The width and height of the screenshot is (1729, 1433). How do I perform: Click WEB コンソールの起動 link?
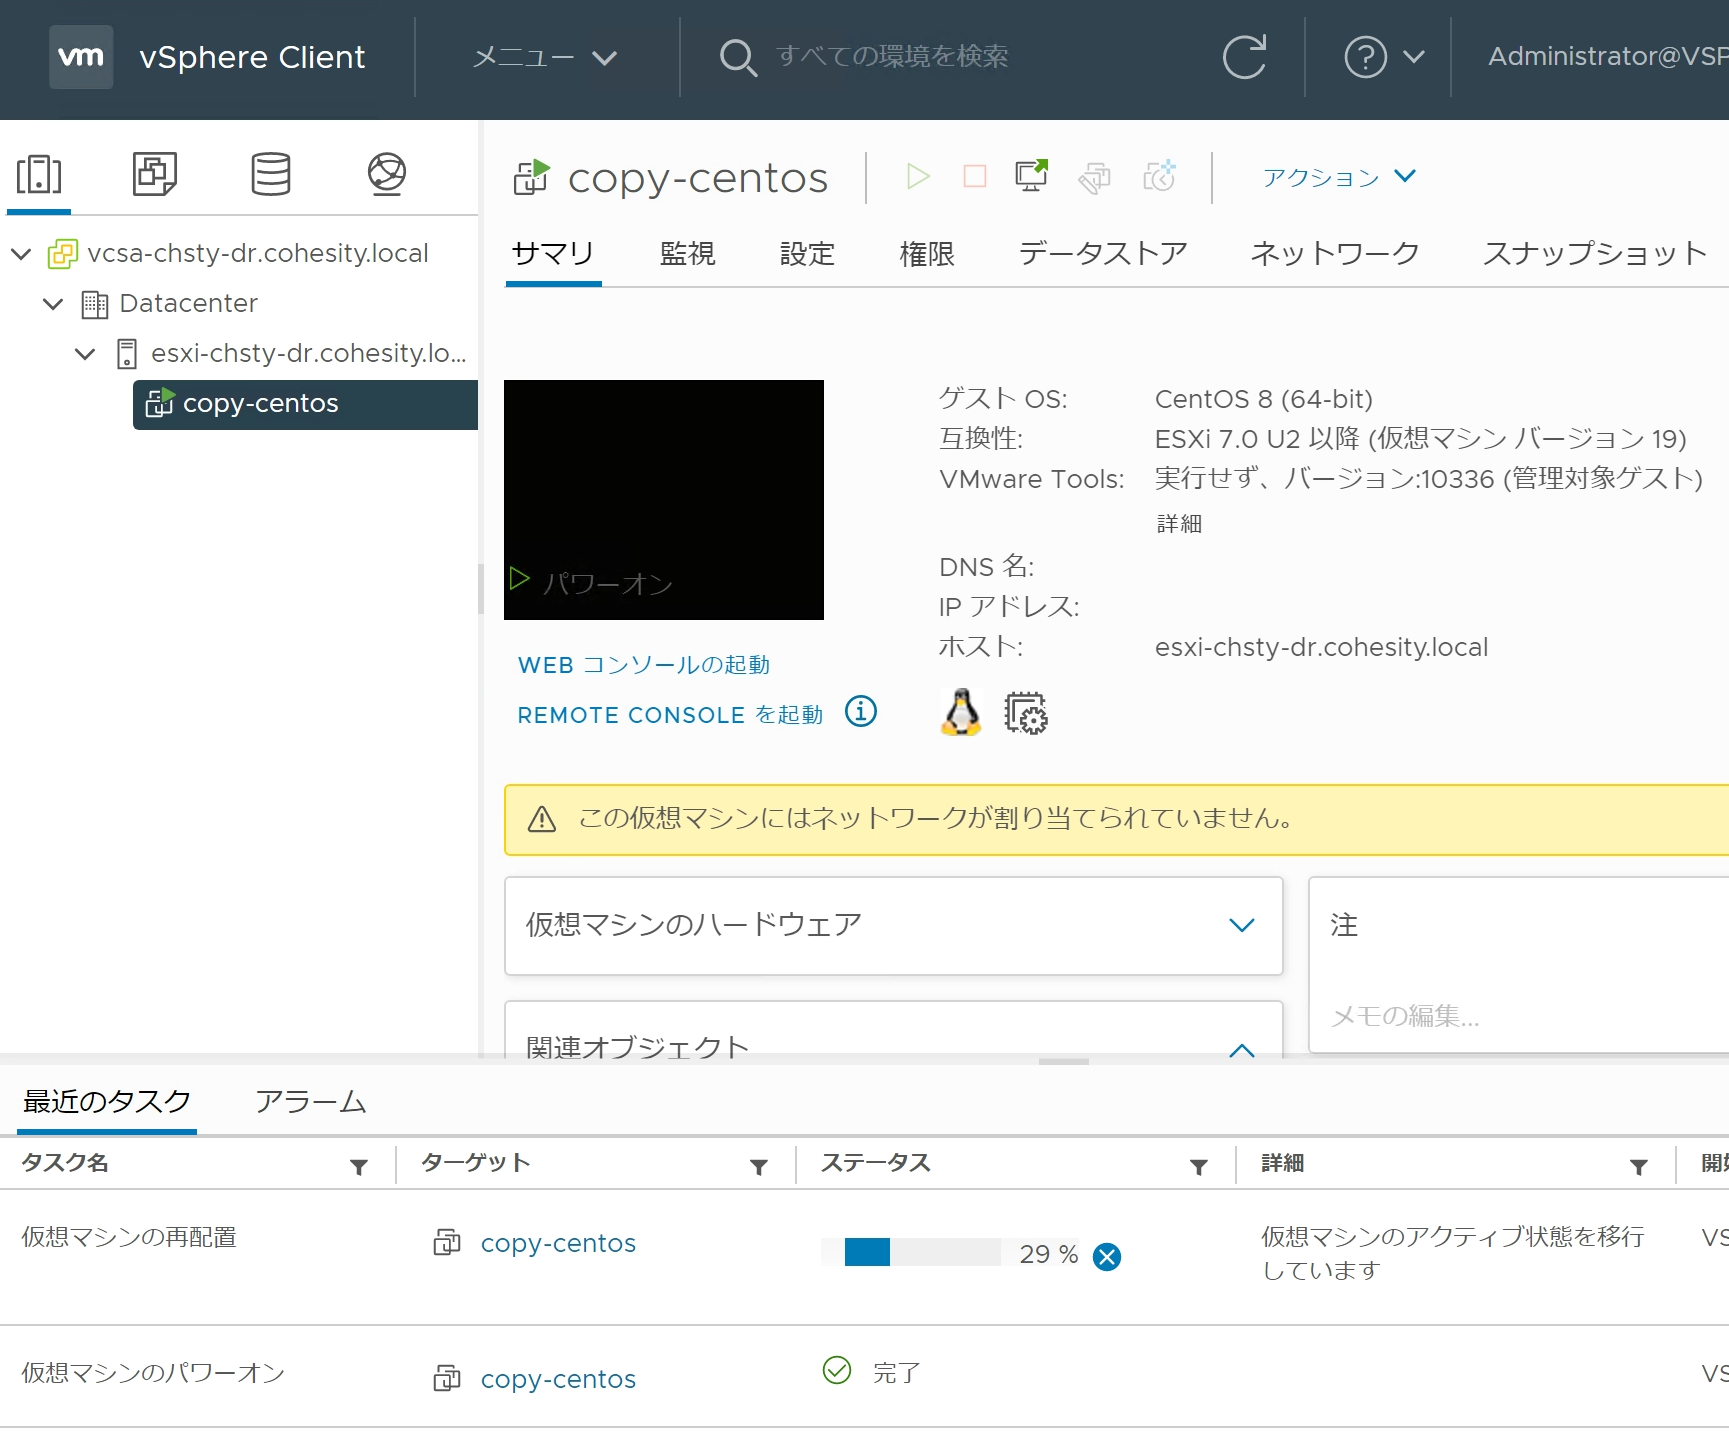pos(644,665)
